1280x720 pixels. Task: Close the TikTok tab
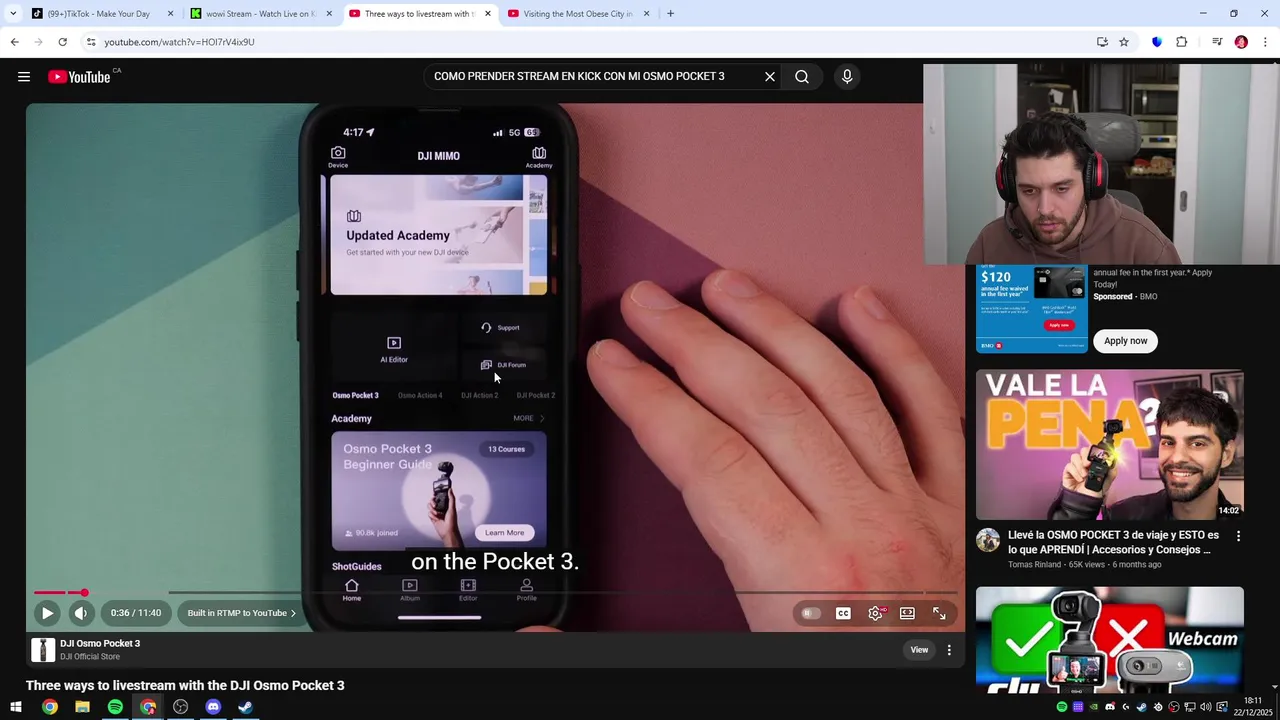[170, 14]
